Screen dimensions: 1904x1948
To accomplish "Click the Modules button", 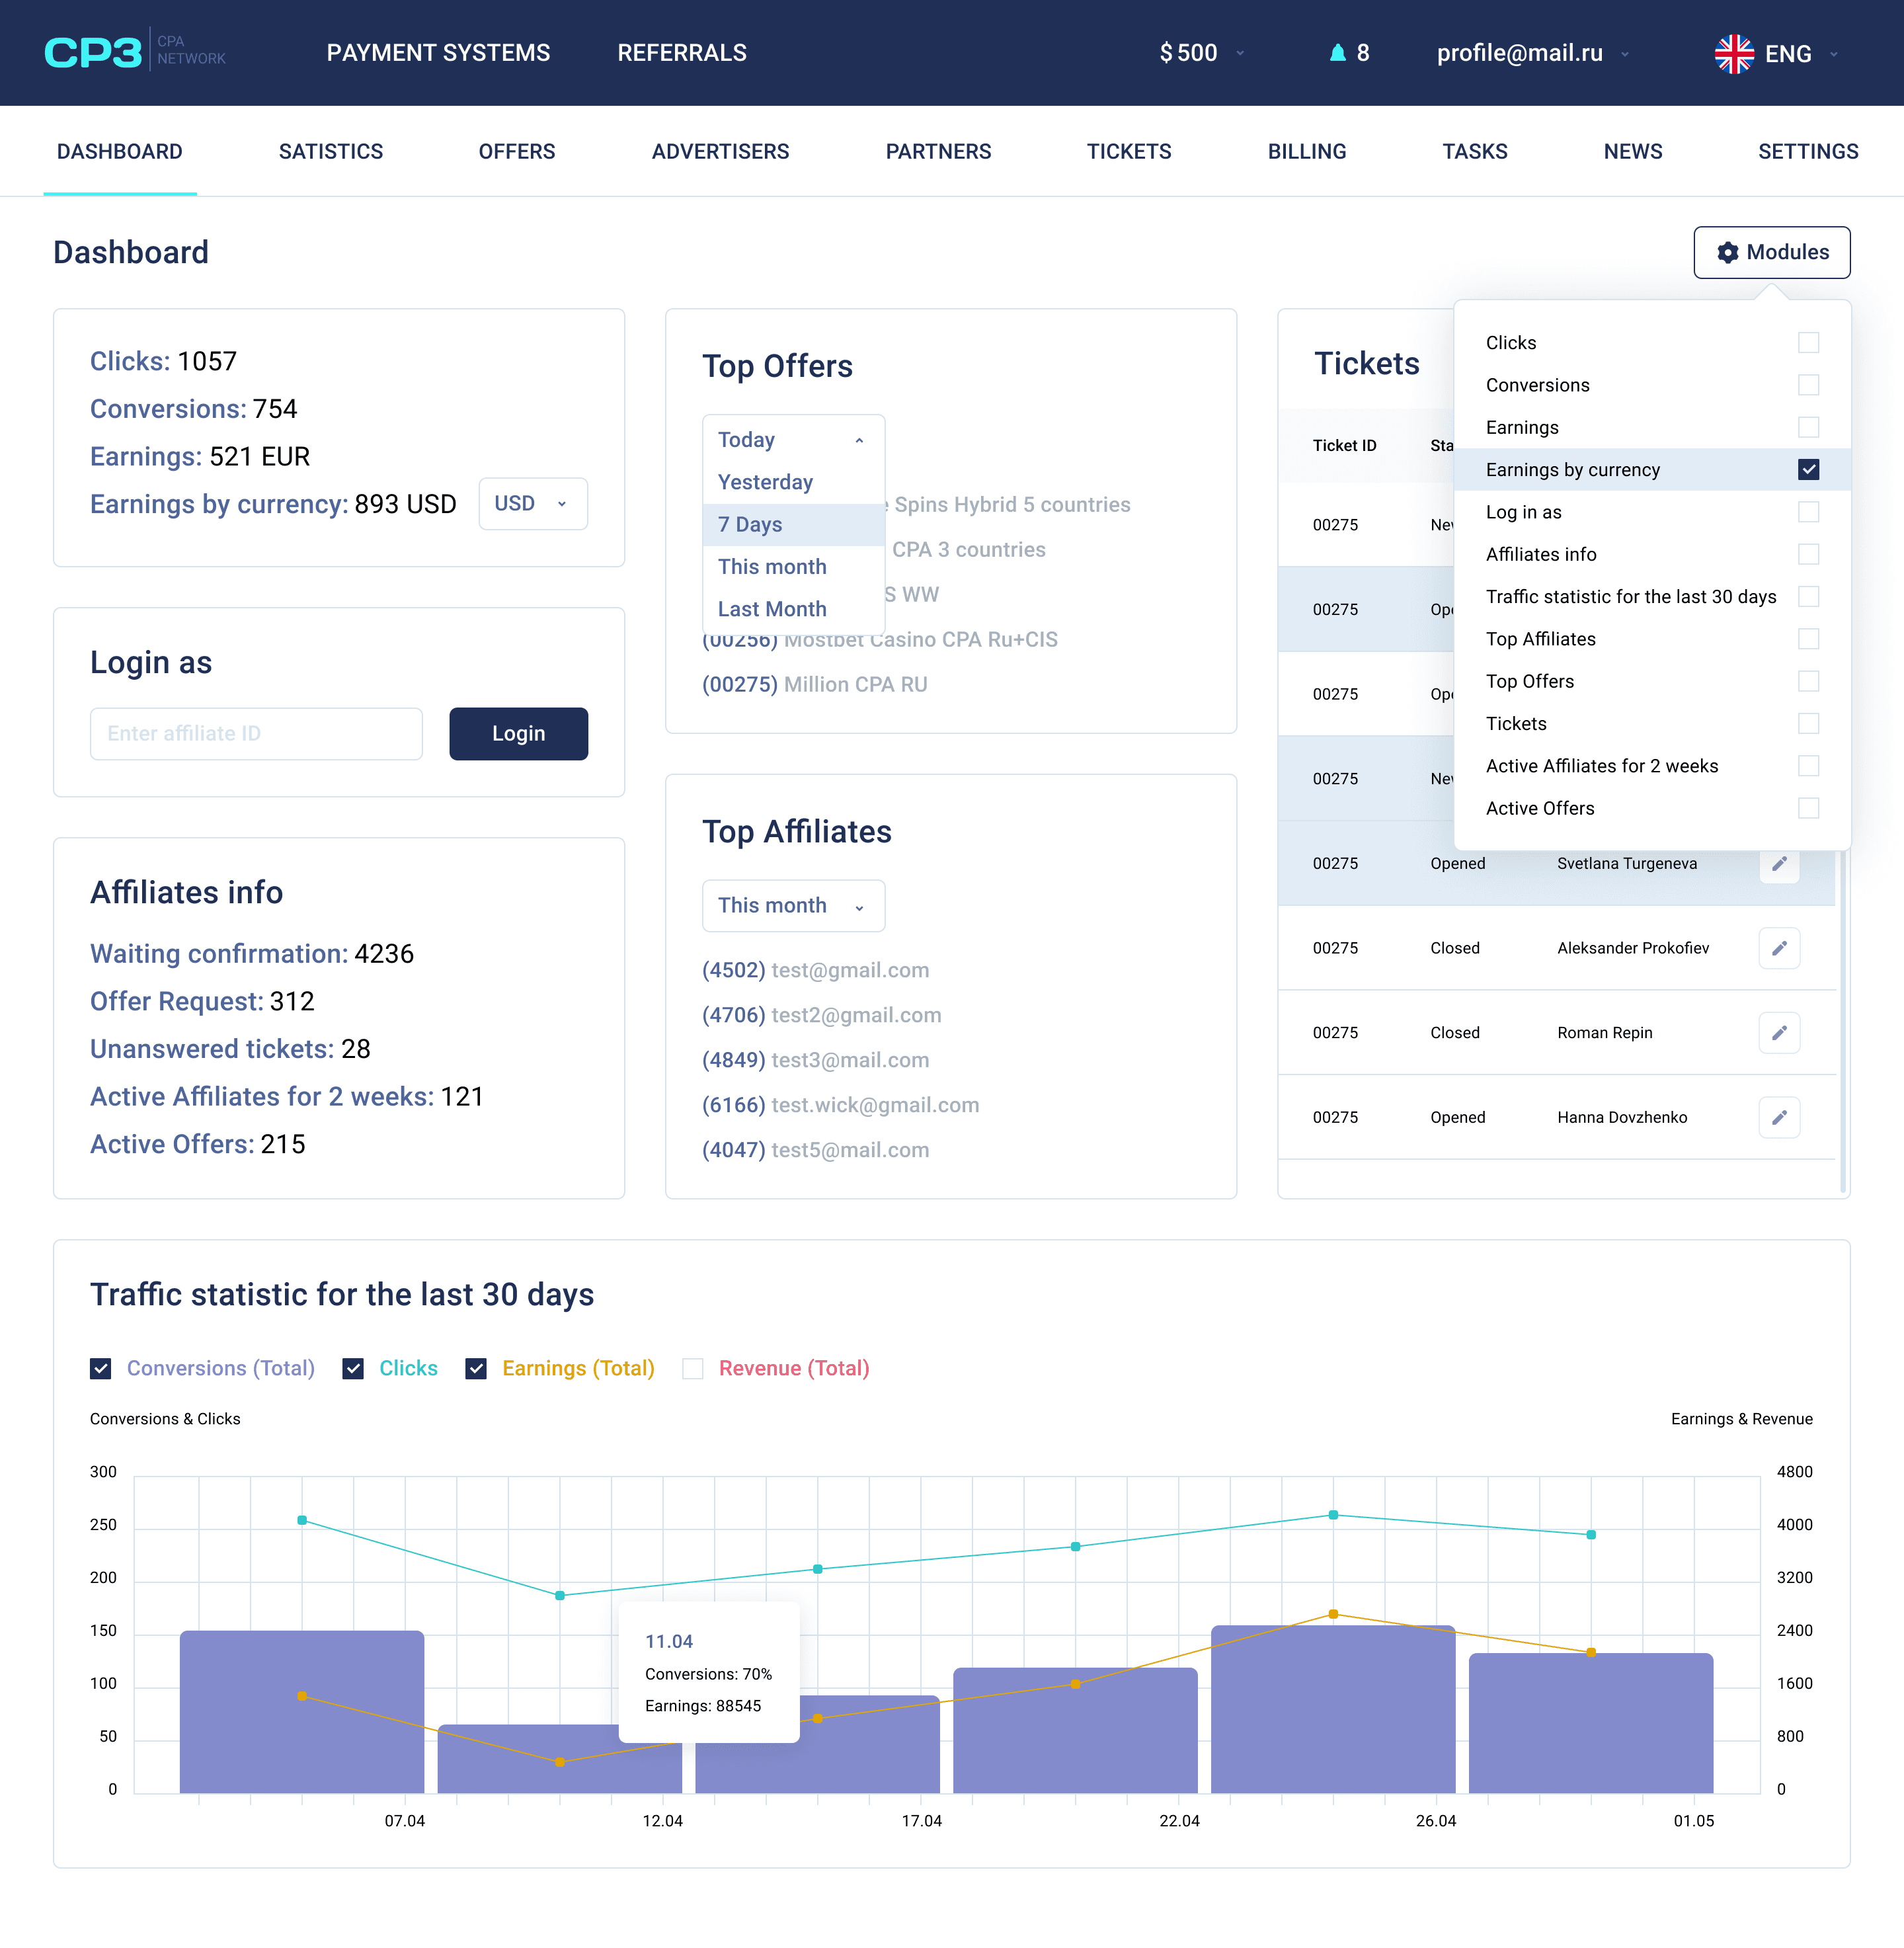I will coord(1771,253).
